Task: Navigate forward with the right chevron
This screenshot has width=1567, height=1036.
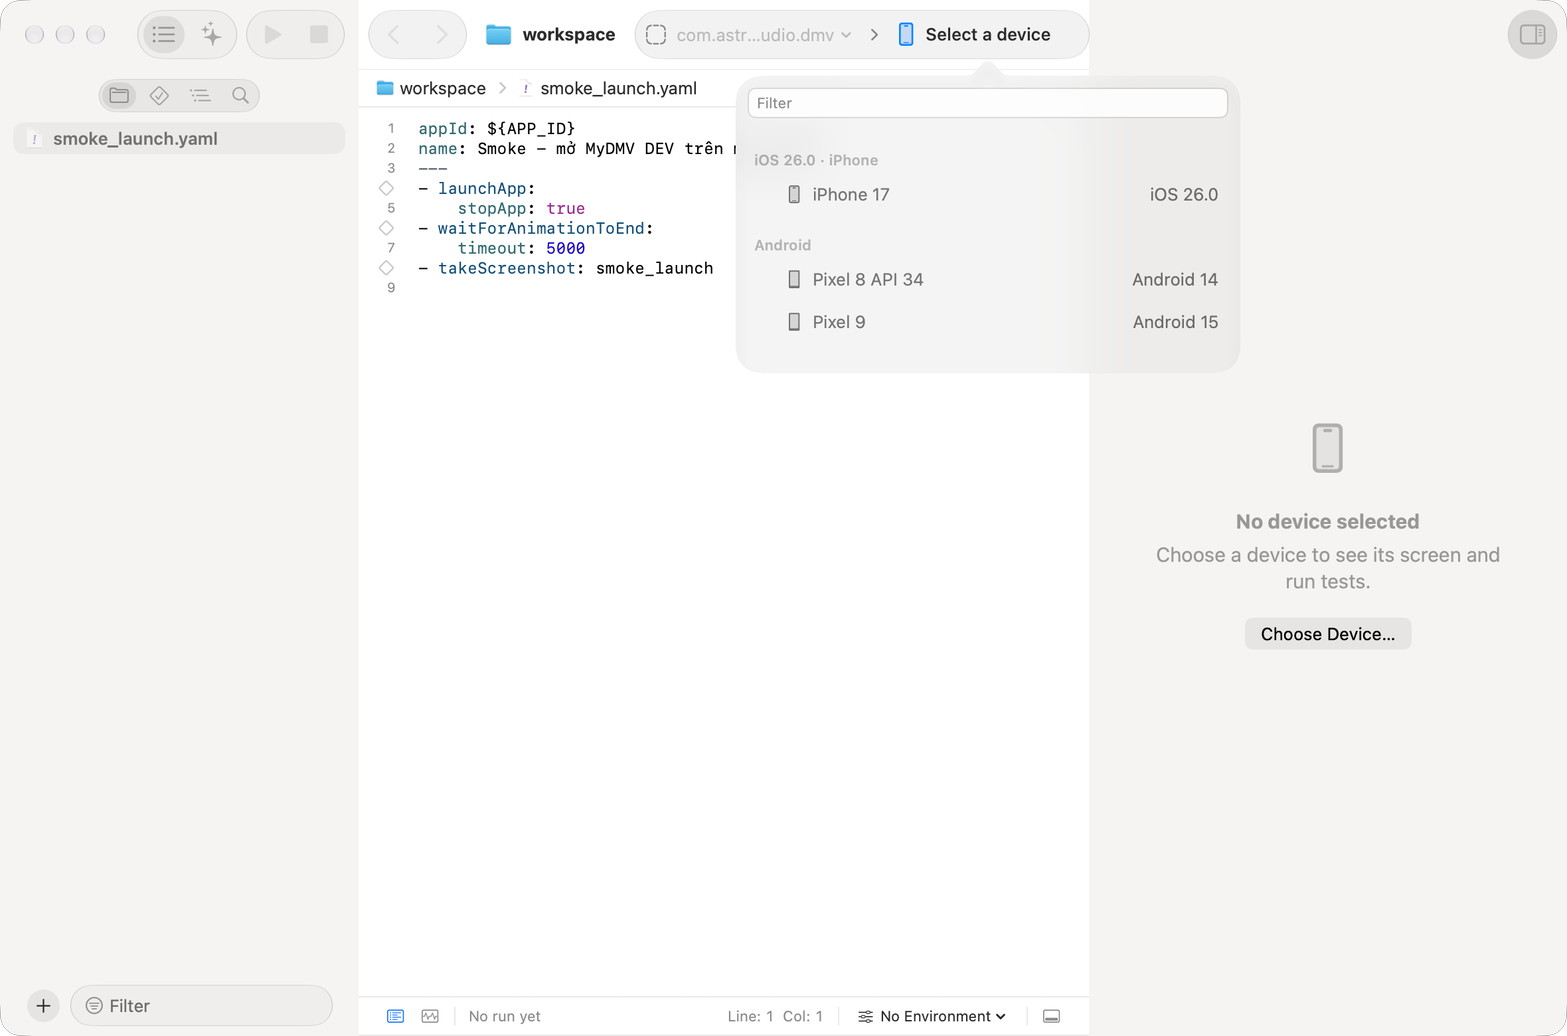Action: coord(441,35)
